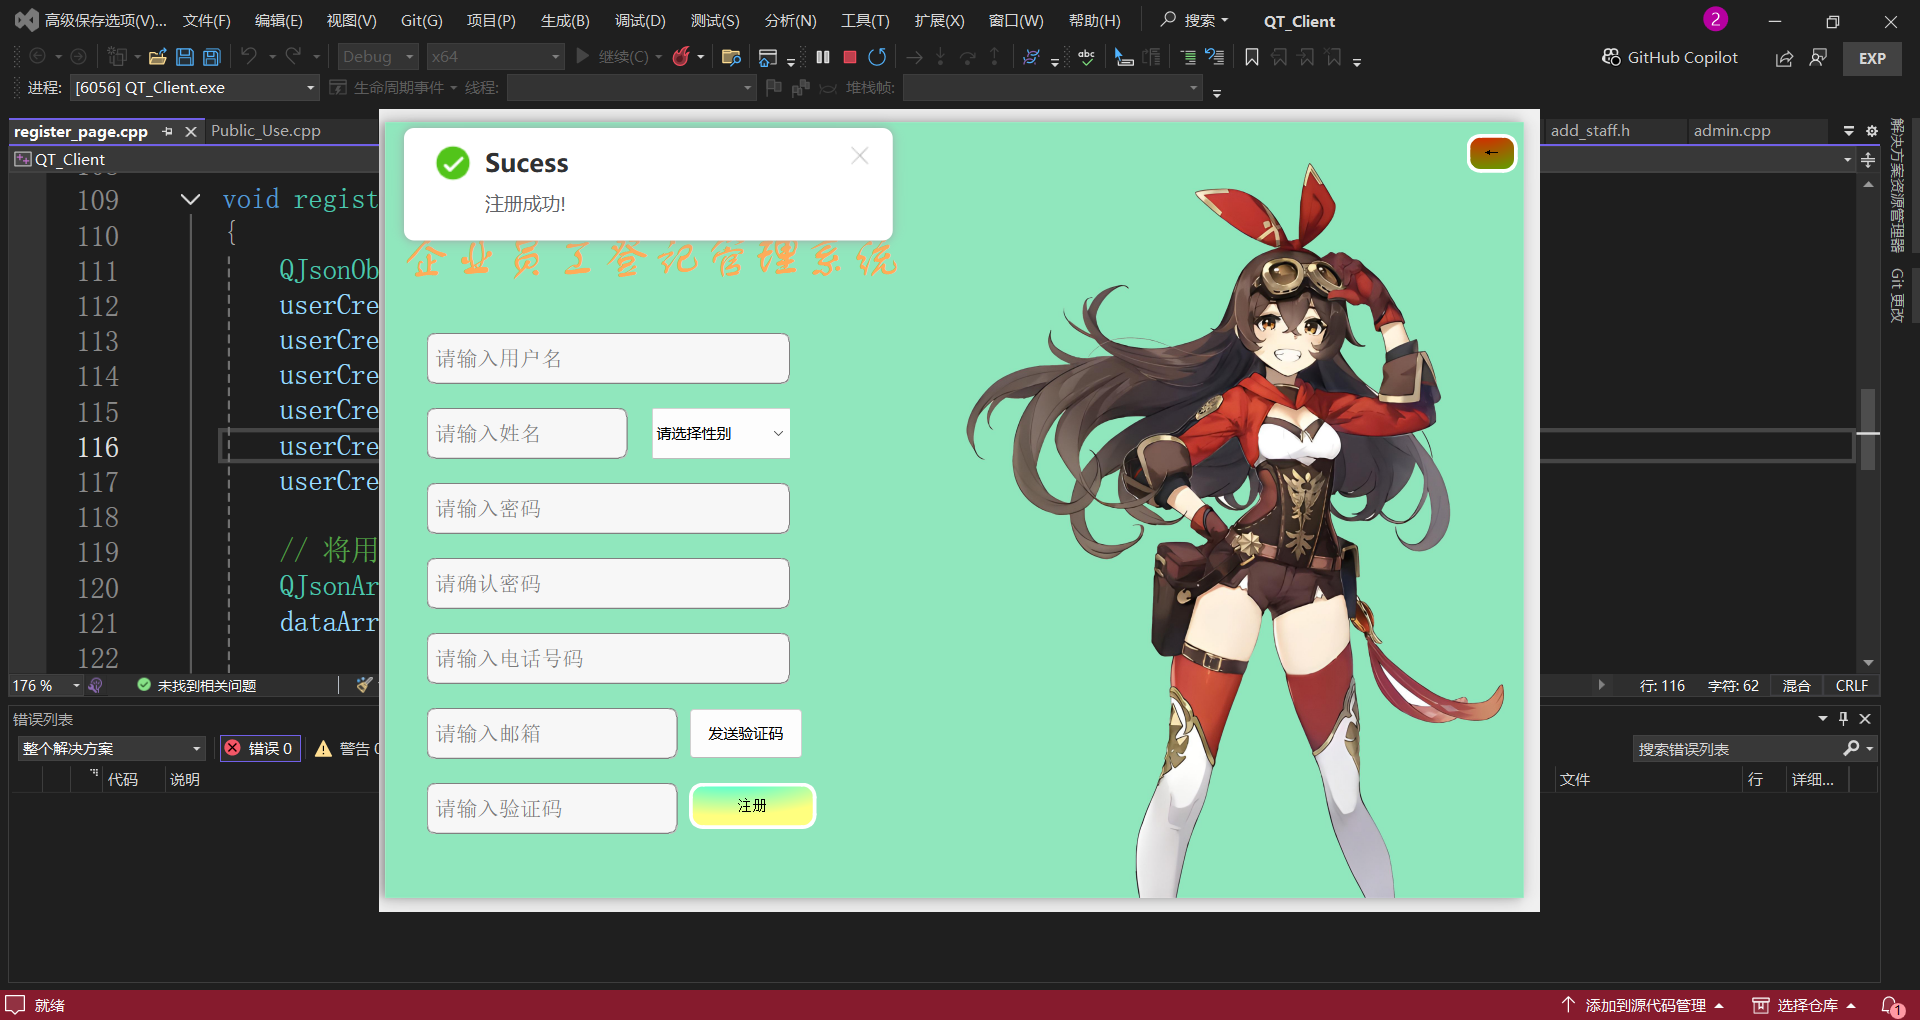
Task: Restart the debug session
Action: [877, 57]
